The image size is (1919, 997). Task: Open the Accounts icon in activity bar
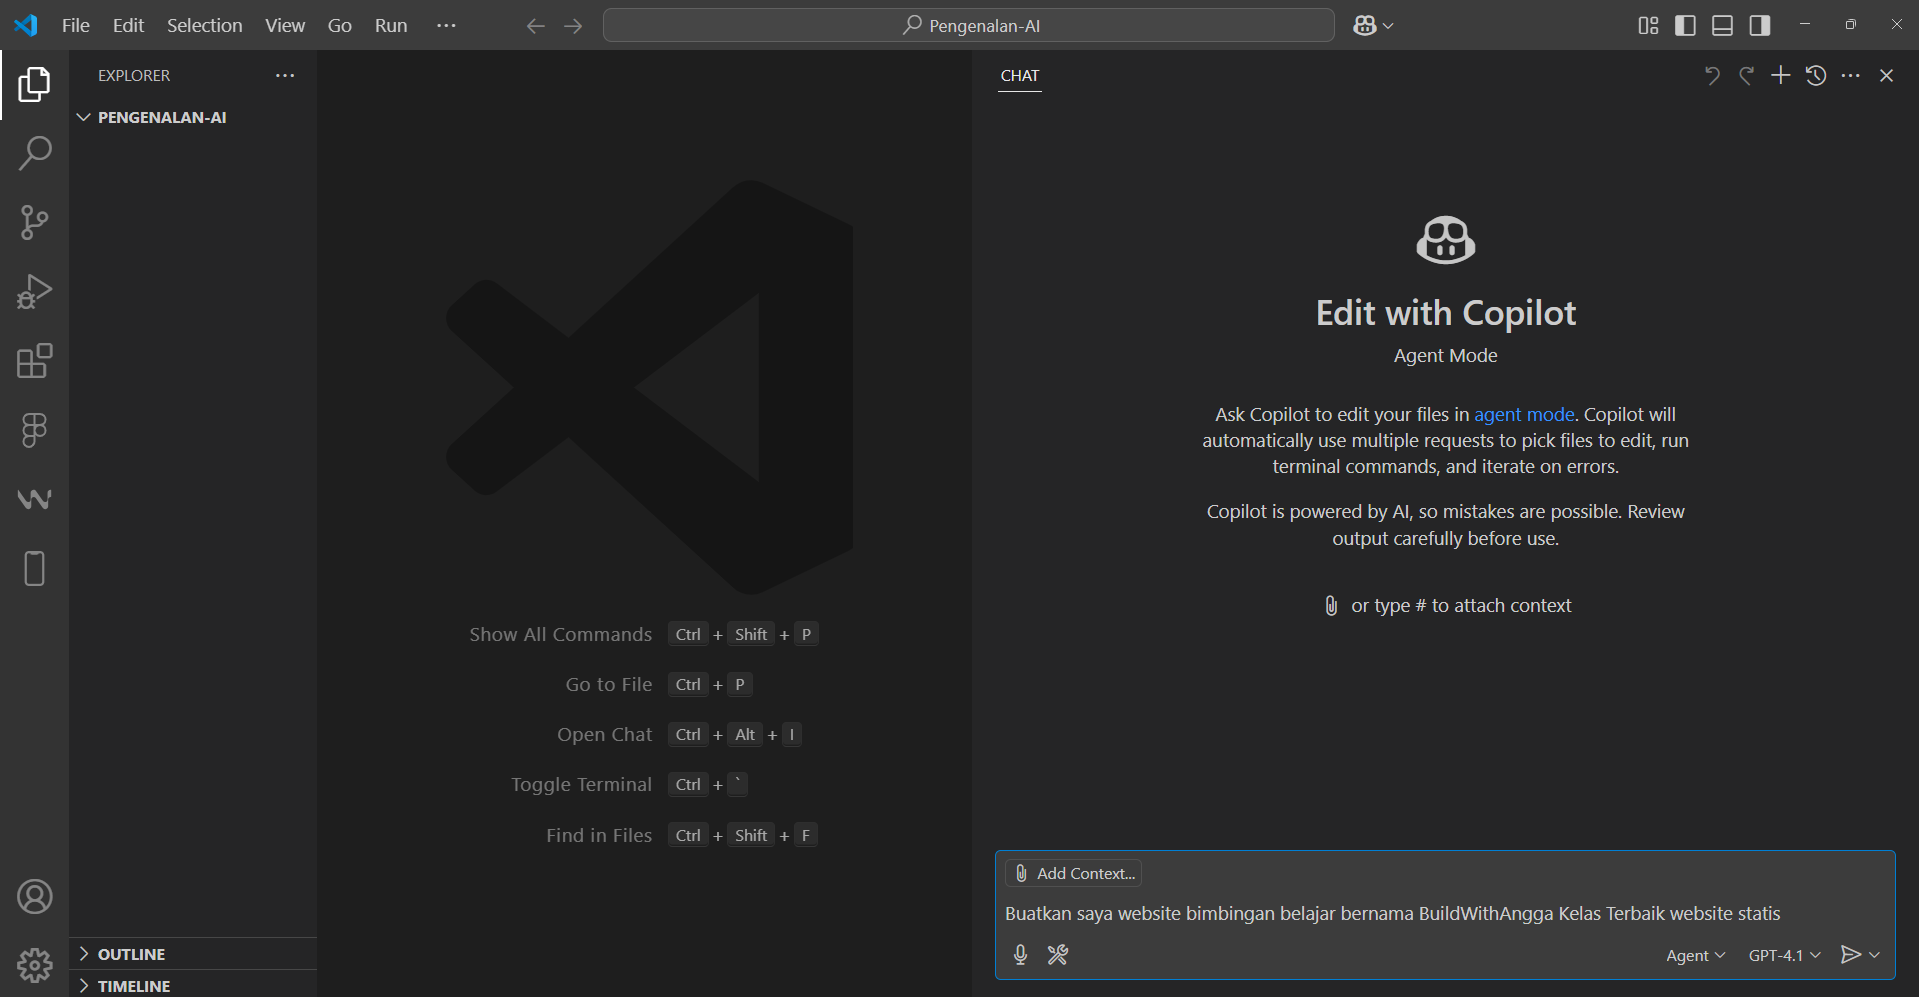(34, 897)
